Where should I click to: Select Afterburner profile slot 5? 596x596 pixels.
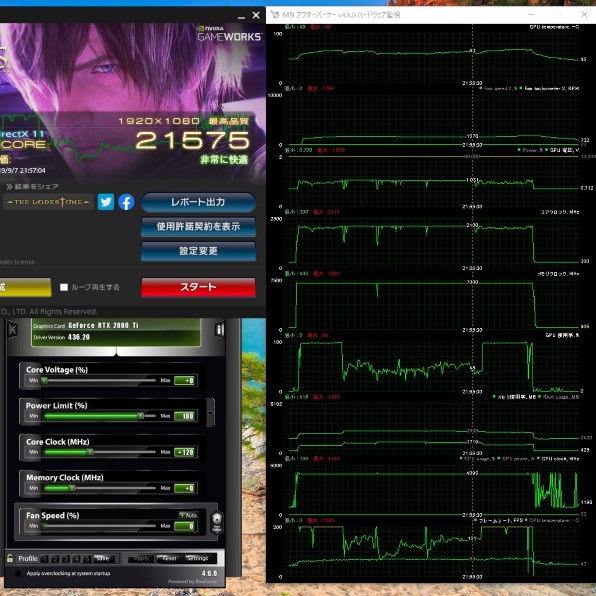(x=87, y=558)
